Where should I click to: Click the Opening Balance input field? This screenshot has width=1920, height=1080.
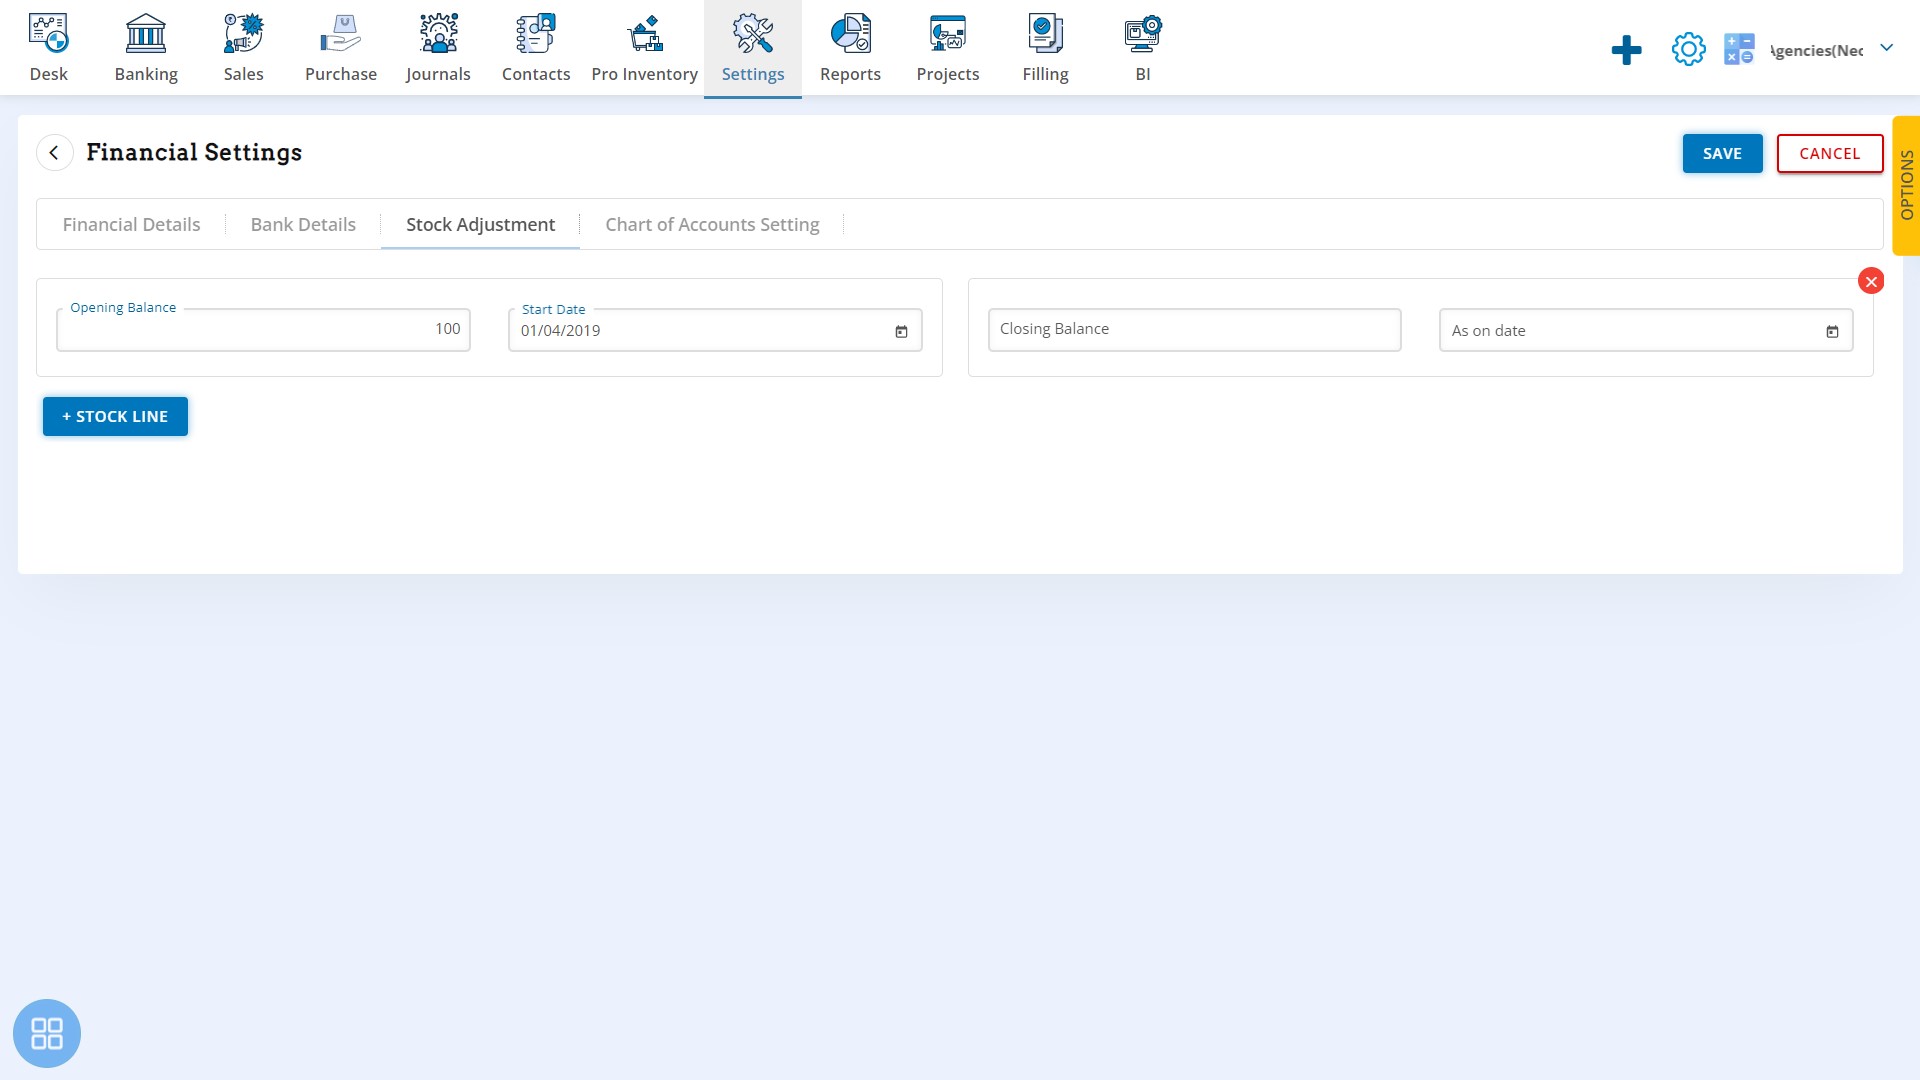tap(262, 328)
